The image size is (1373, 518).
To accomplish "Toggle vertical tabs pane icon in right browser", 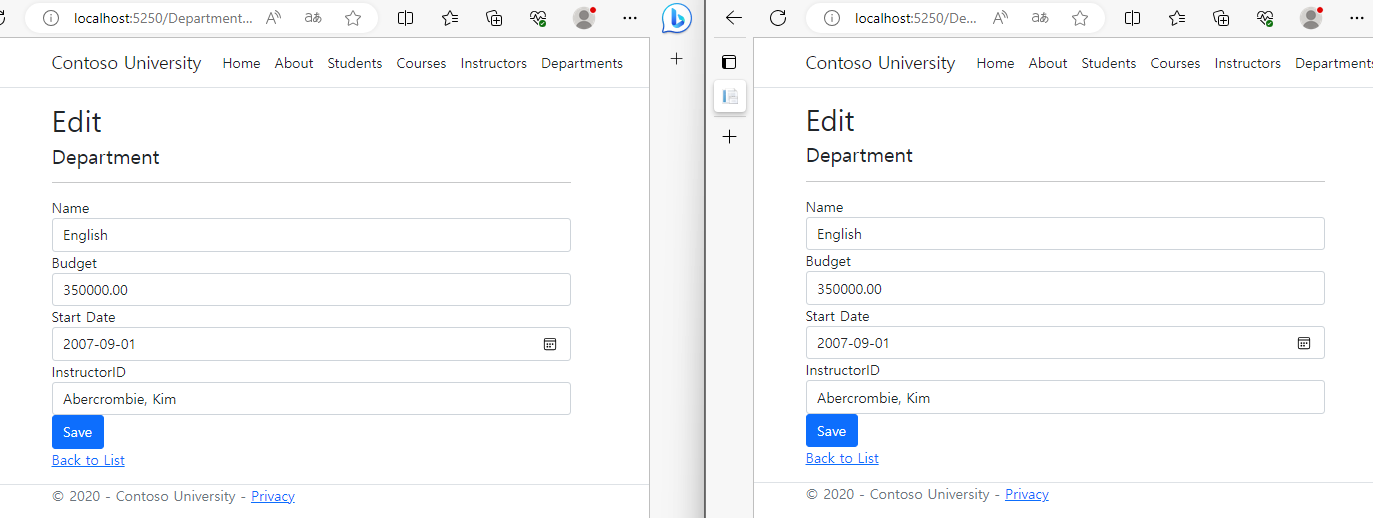I will point(729,62).
